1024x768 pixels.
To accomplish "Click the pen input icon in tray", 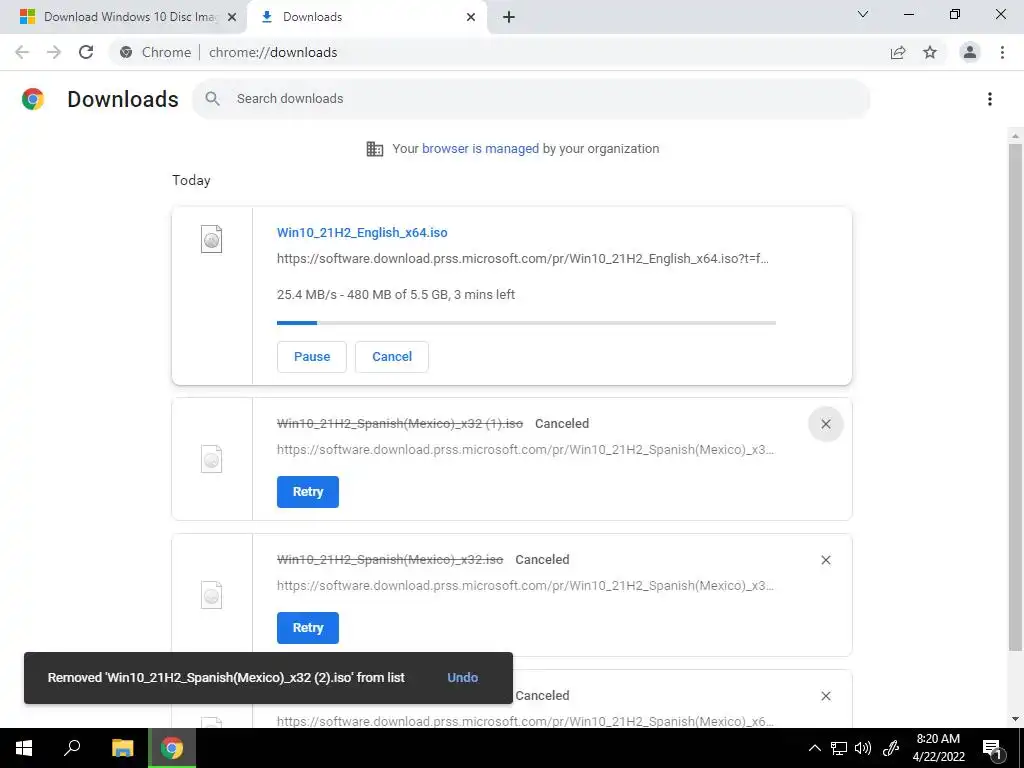I will click(891, 748).
